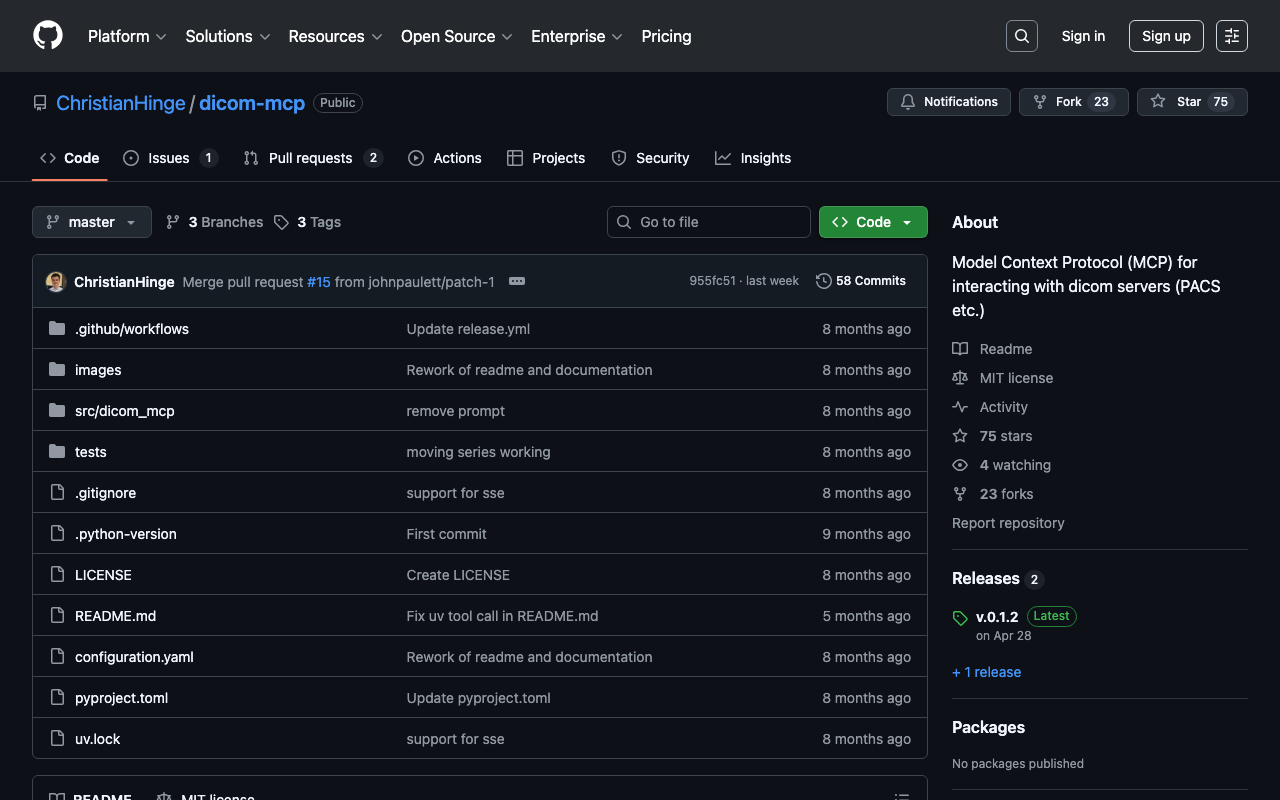Screen dimensions: 1280x800
Task: Click the GitHub logo icon
Action: pyautogui.click(x=48, y=36)
